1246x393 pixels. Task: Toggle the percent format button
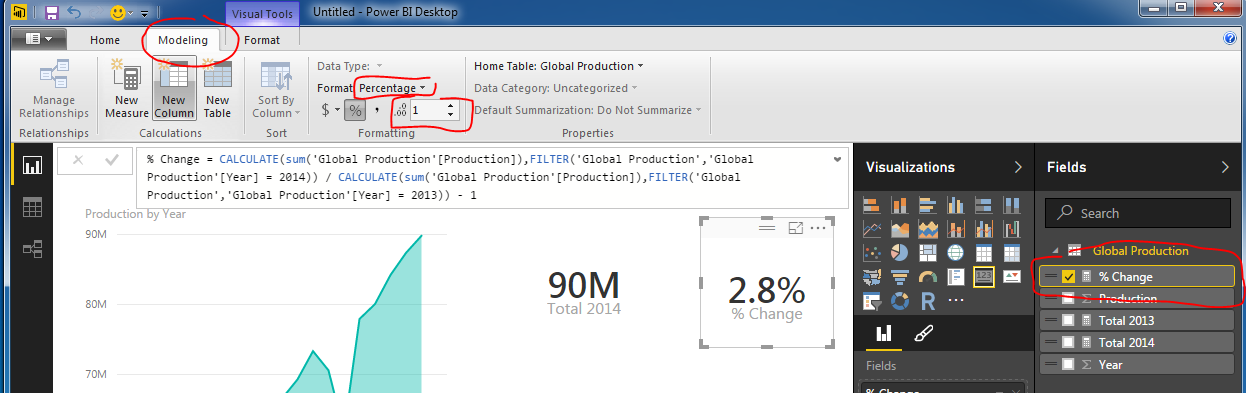click(355, 110)
